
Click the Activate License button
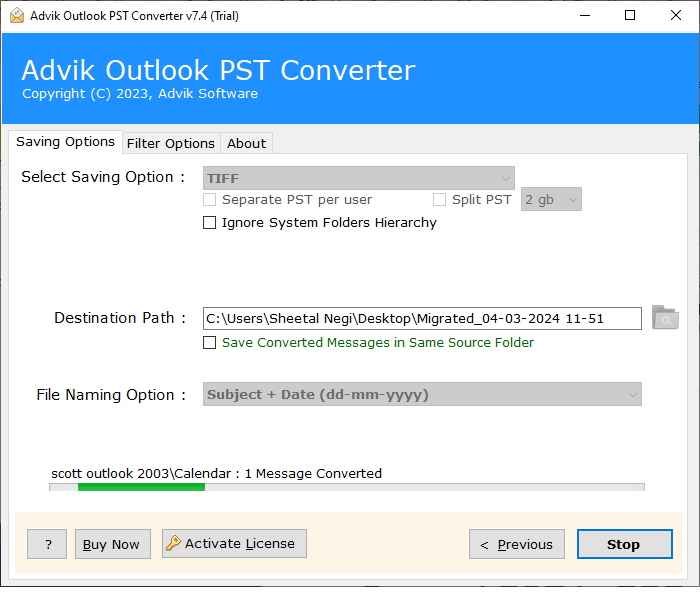[x=234, y=543]
